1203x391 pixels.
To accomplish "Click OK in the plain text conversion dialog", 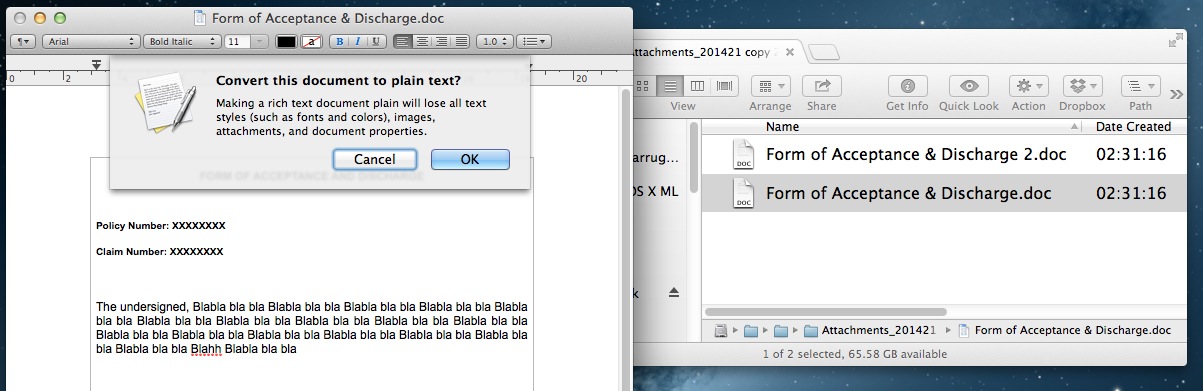I will click(470, 159).
